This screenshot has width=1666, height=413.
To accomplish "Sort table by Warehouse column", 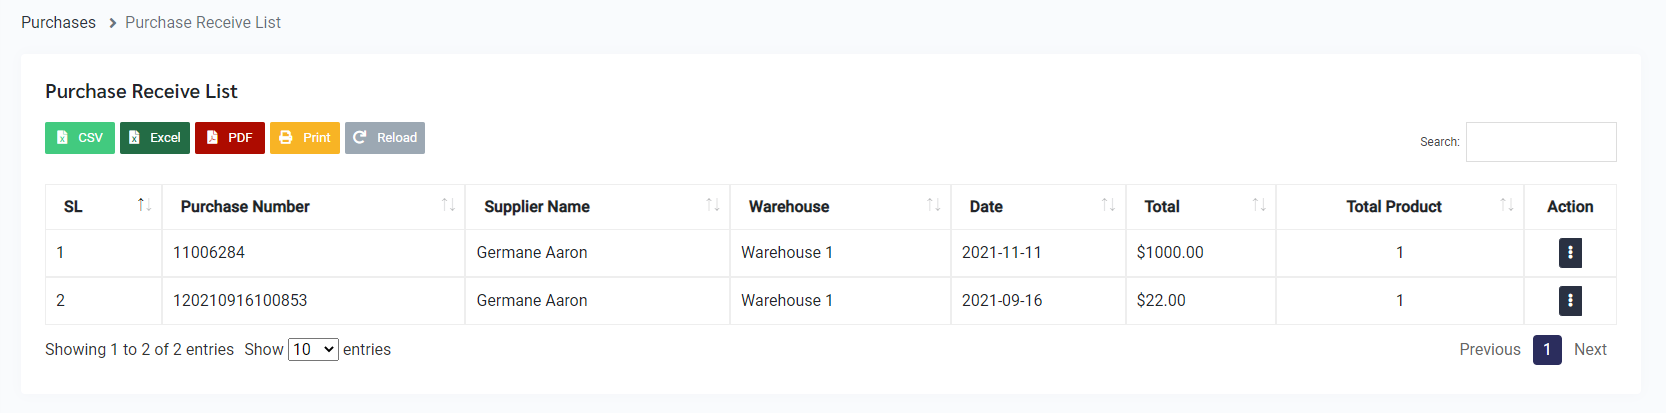I will pyautogui.click(x=789, y=207).
